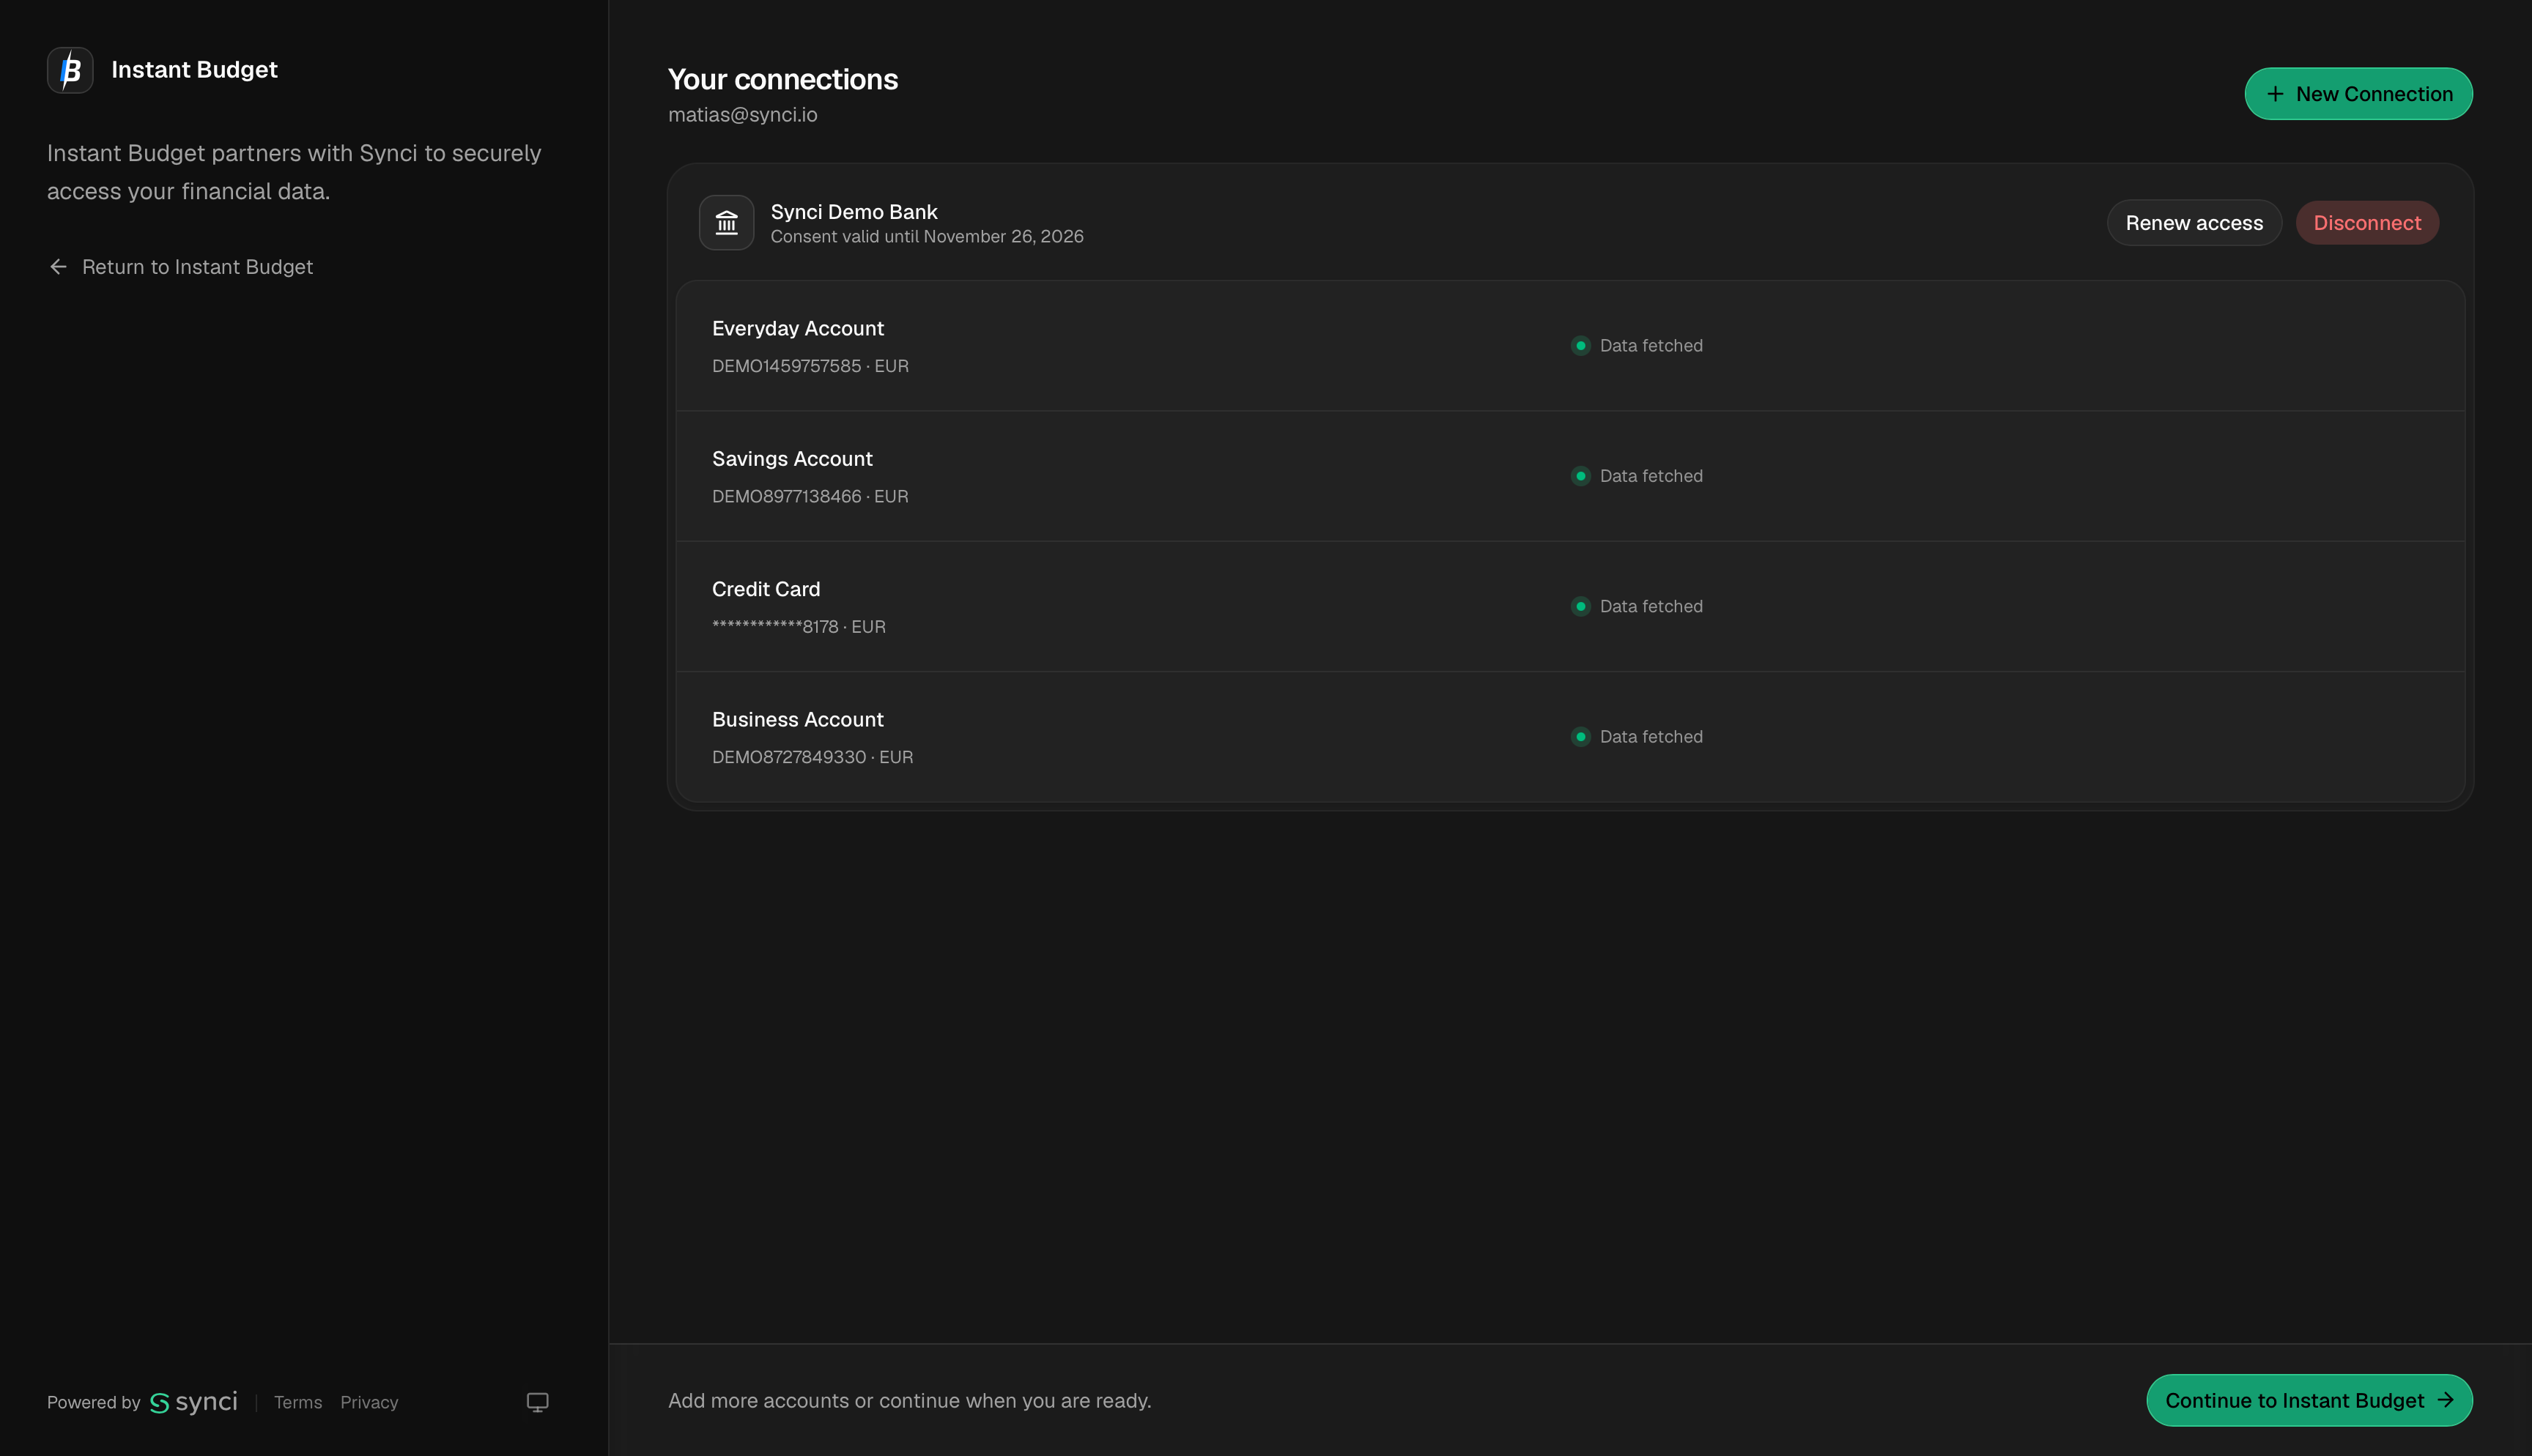Click the Powered by label

pos(94,1402)
